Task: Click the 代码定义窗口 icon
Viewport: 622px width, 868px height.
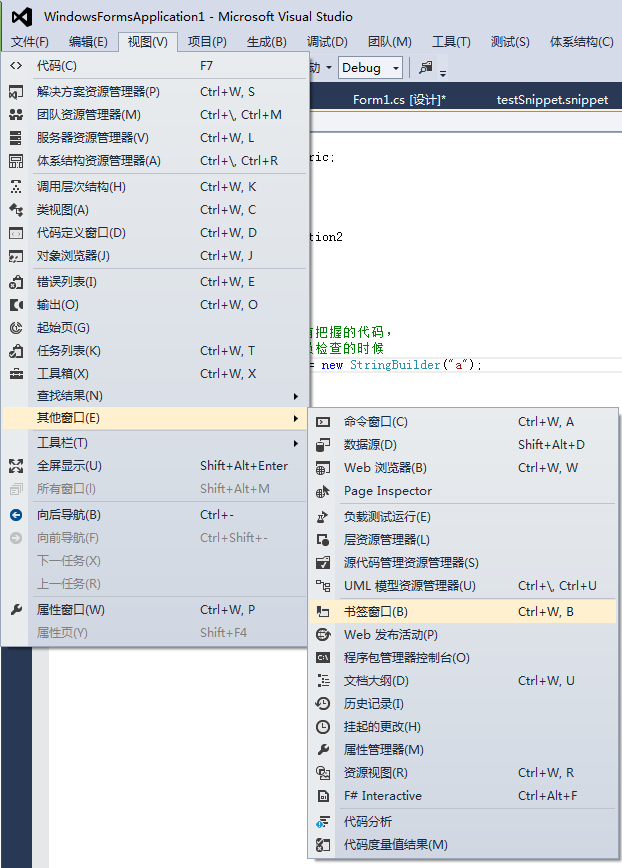Action: point(16,233)
